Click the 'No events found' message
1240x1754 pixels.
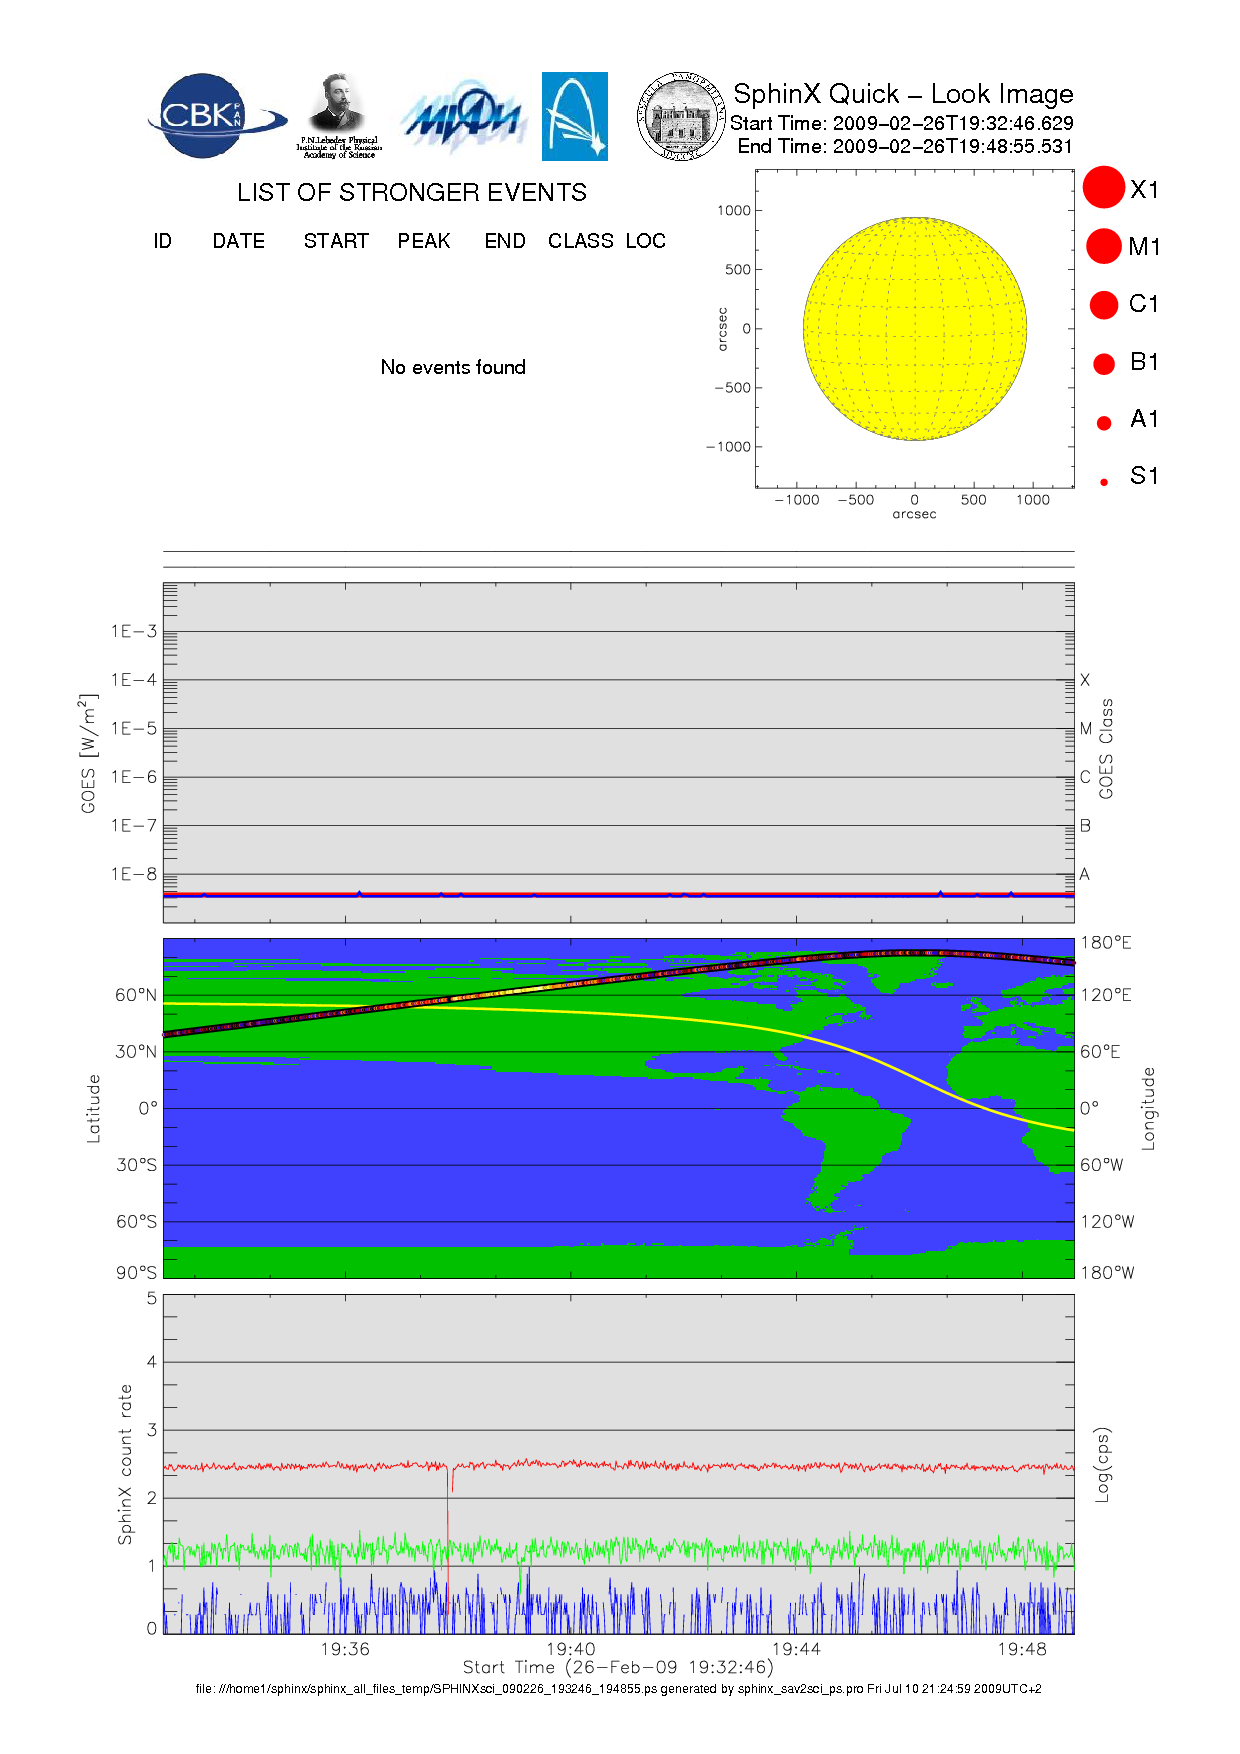coord(453,367)
